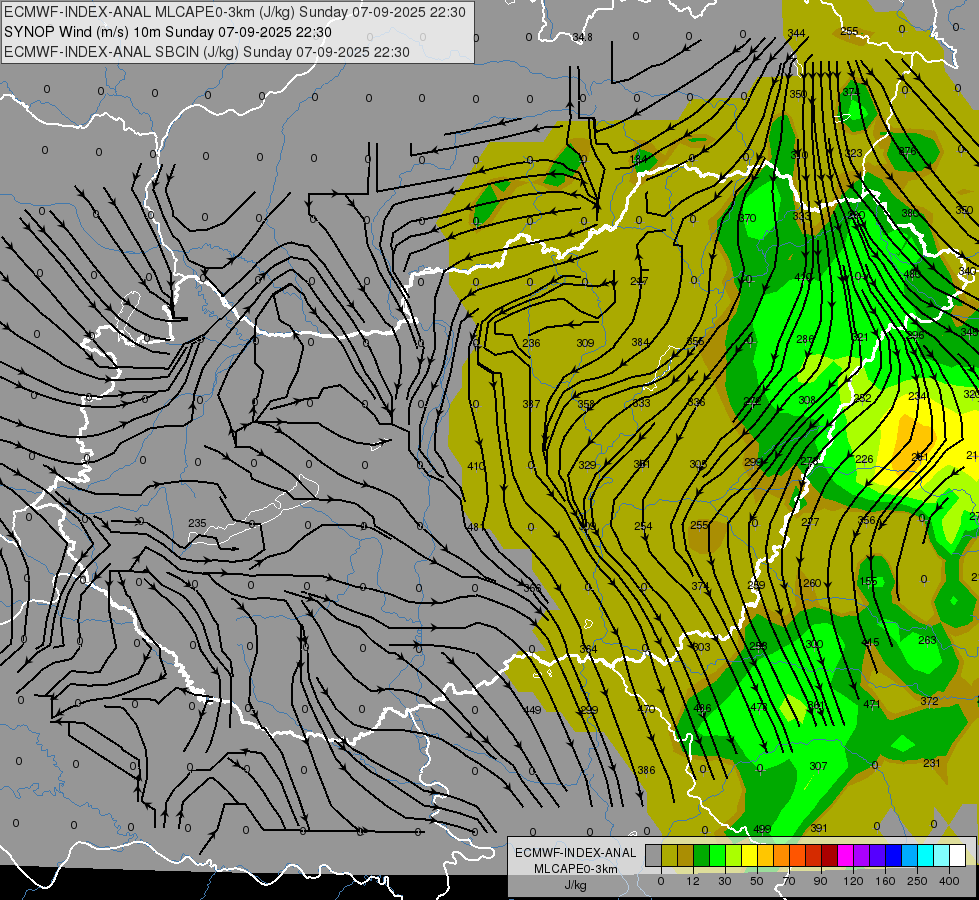
Task: Click the 471 value on the map
Action: point(872,705)
